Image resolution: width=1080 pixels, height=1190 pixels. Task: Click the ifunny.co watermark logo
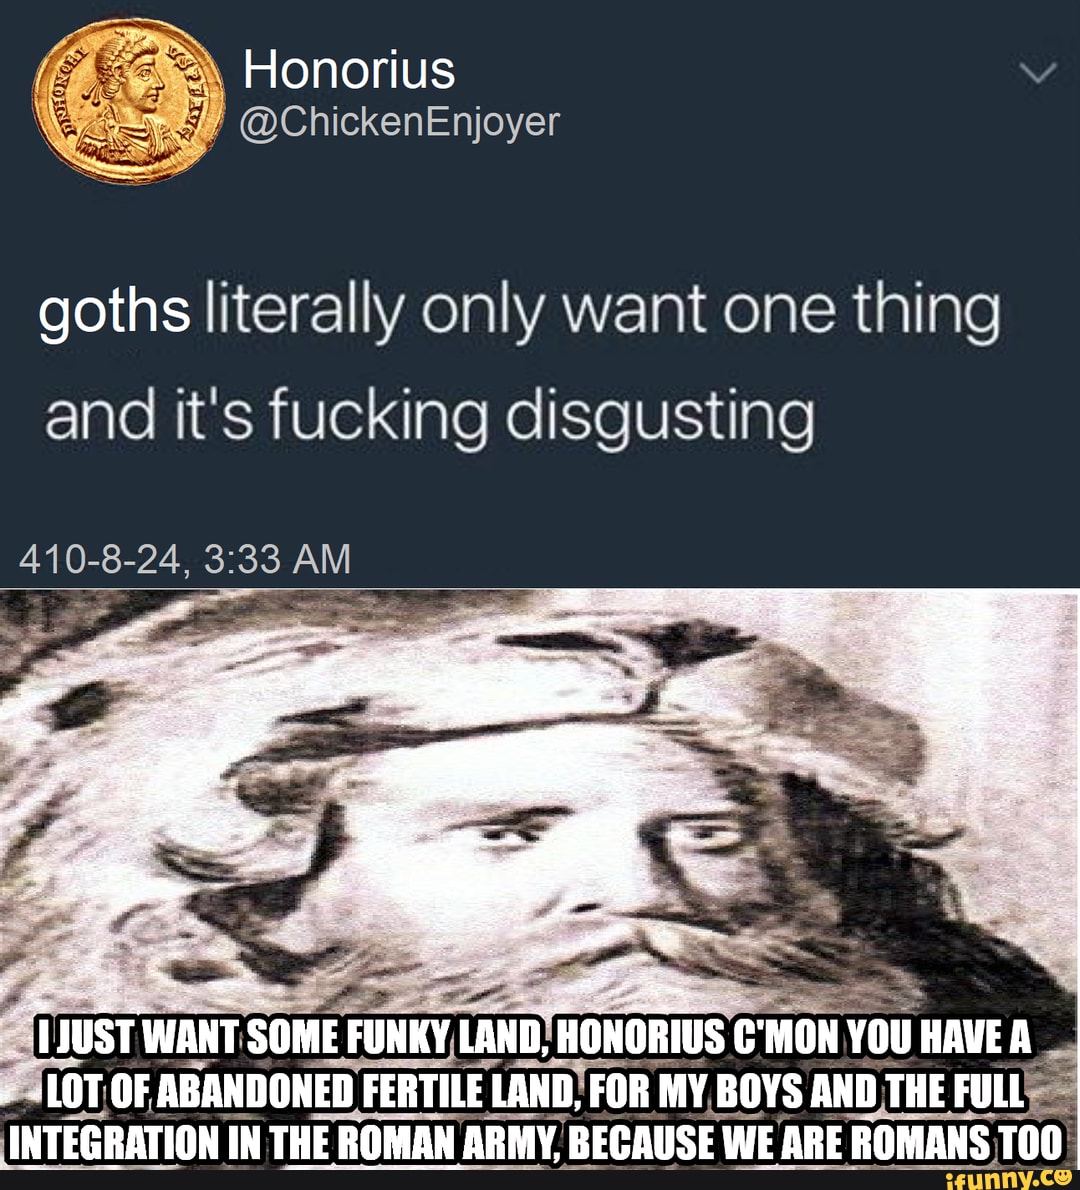[x=1009, y=1179]
